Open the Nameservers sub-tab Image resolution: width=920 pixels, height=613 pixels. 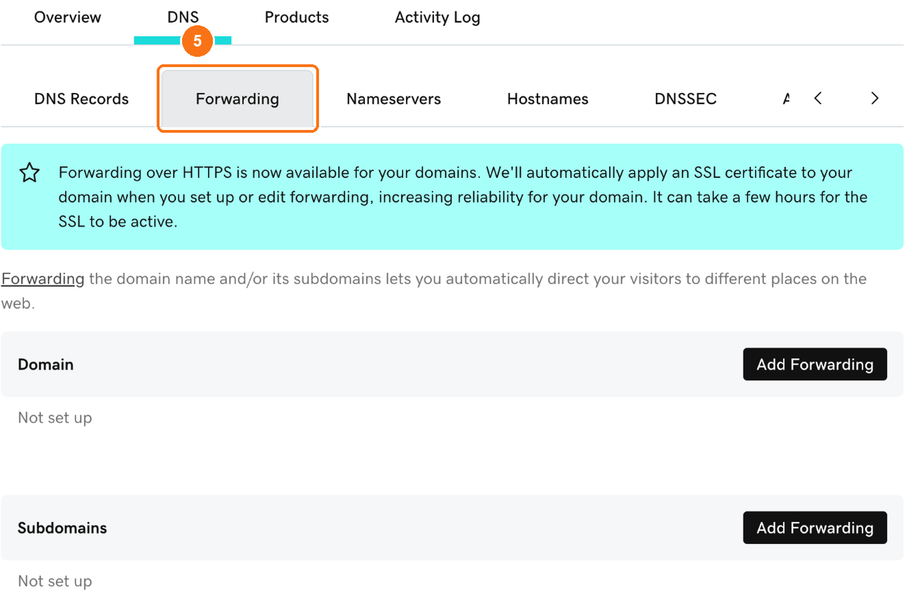pos(393,99)
